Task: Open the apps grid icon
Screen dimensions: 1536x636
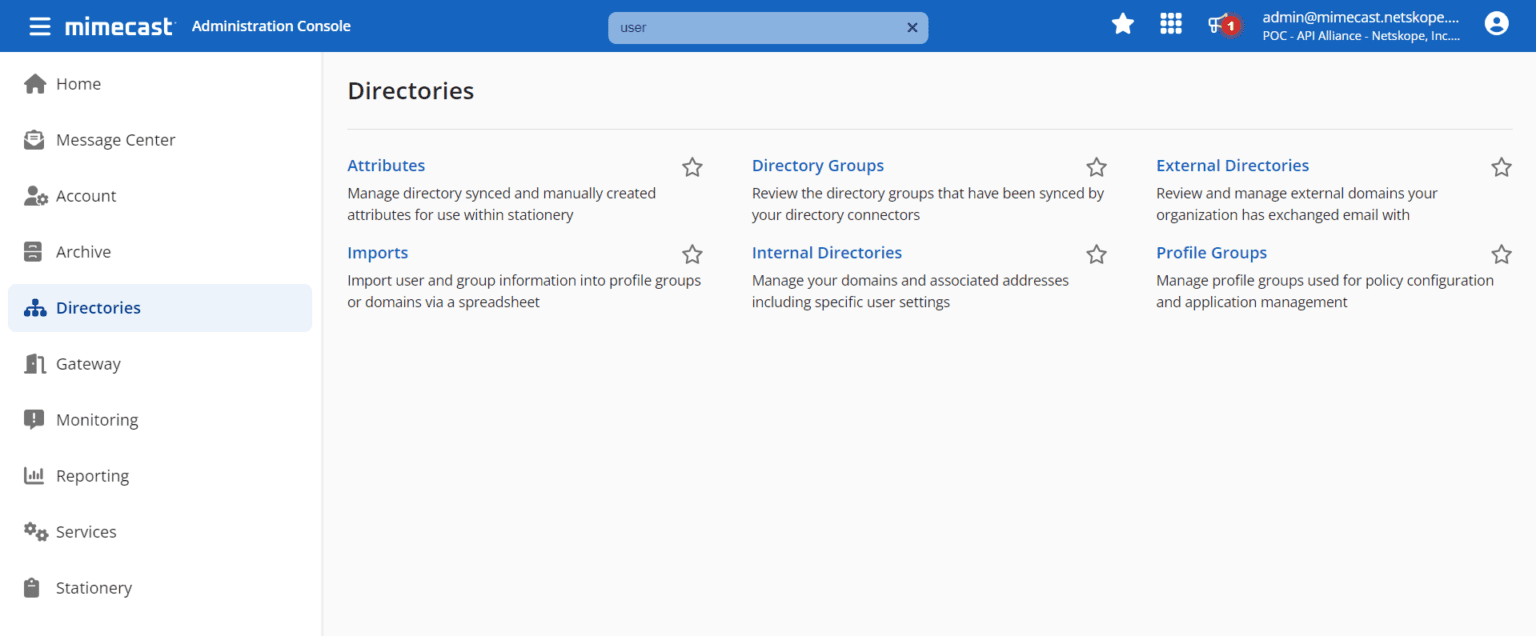Action: point(1171,23)
